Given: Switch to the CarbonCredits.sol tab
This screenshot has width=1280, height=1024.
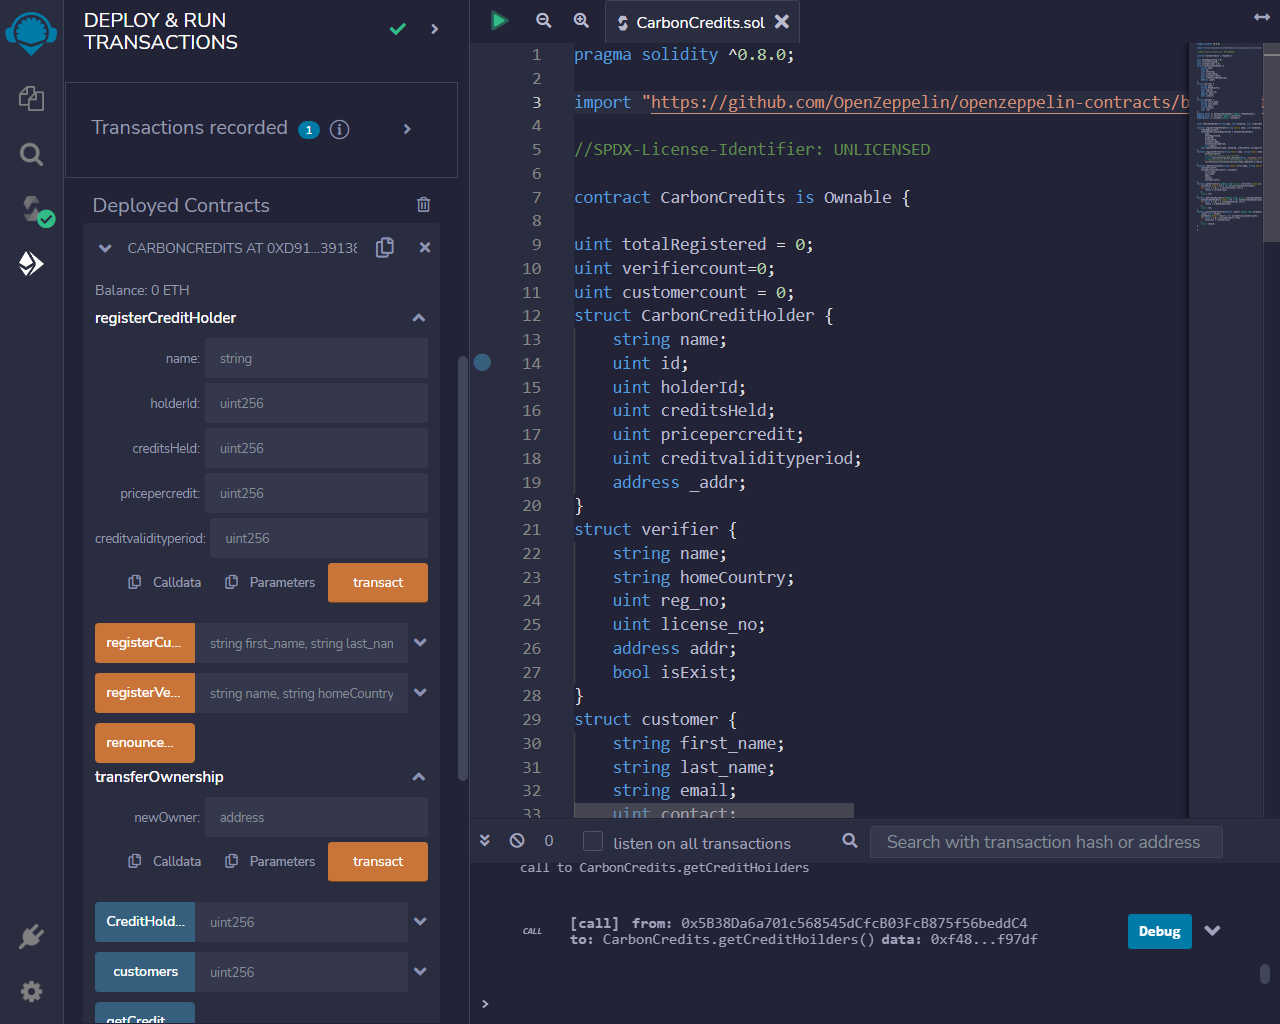Looking at the screenshot, I should click(700, 22).
